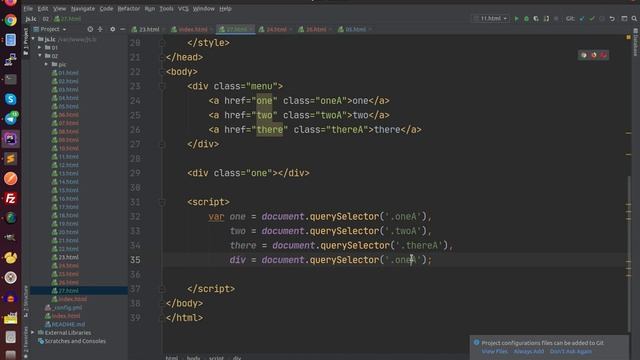
Task: Run with coverage icon in toolbar
Action: [536, 19]
